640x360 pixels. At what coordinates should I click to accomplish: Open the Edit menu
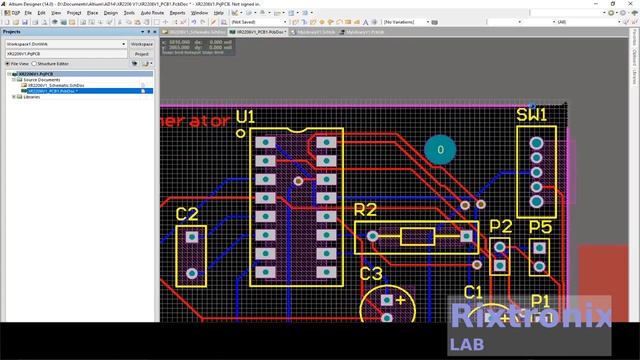point(41,13)
